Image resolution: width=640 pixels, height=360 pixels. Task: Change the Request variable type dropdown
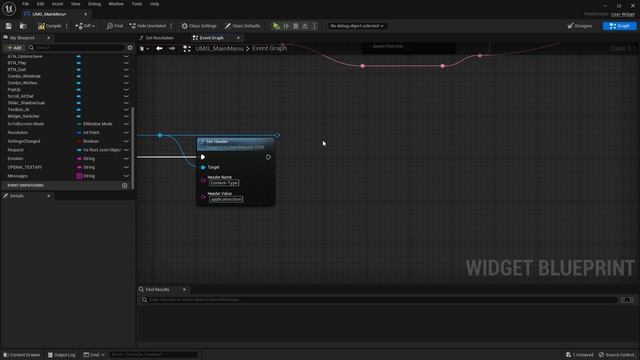[99, 150]
